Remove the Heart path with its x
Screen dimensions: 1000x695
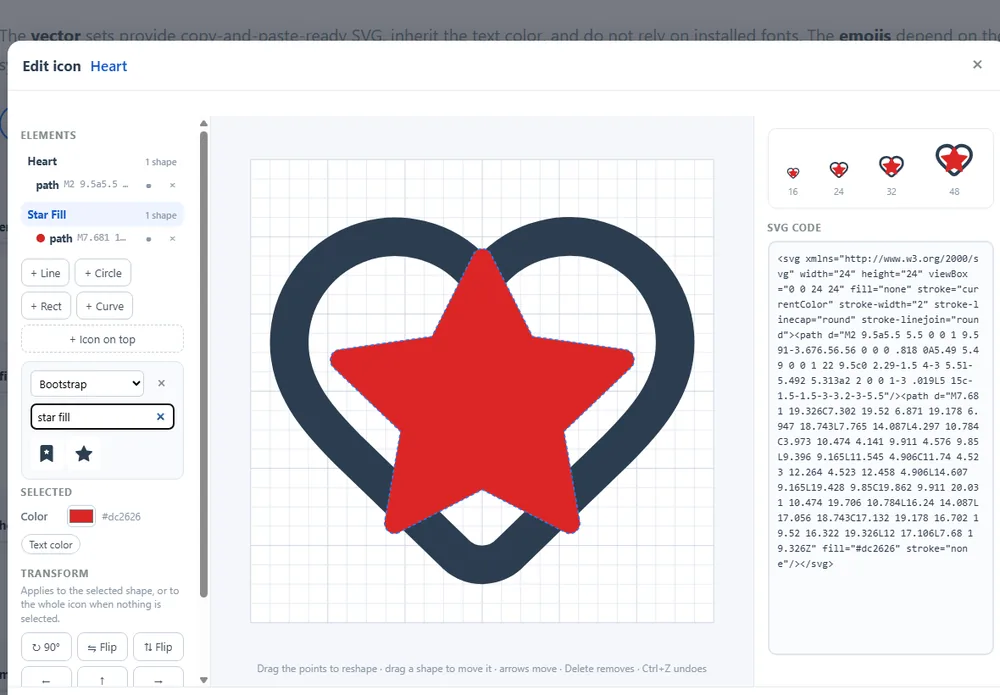172,185
